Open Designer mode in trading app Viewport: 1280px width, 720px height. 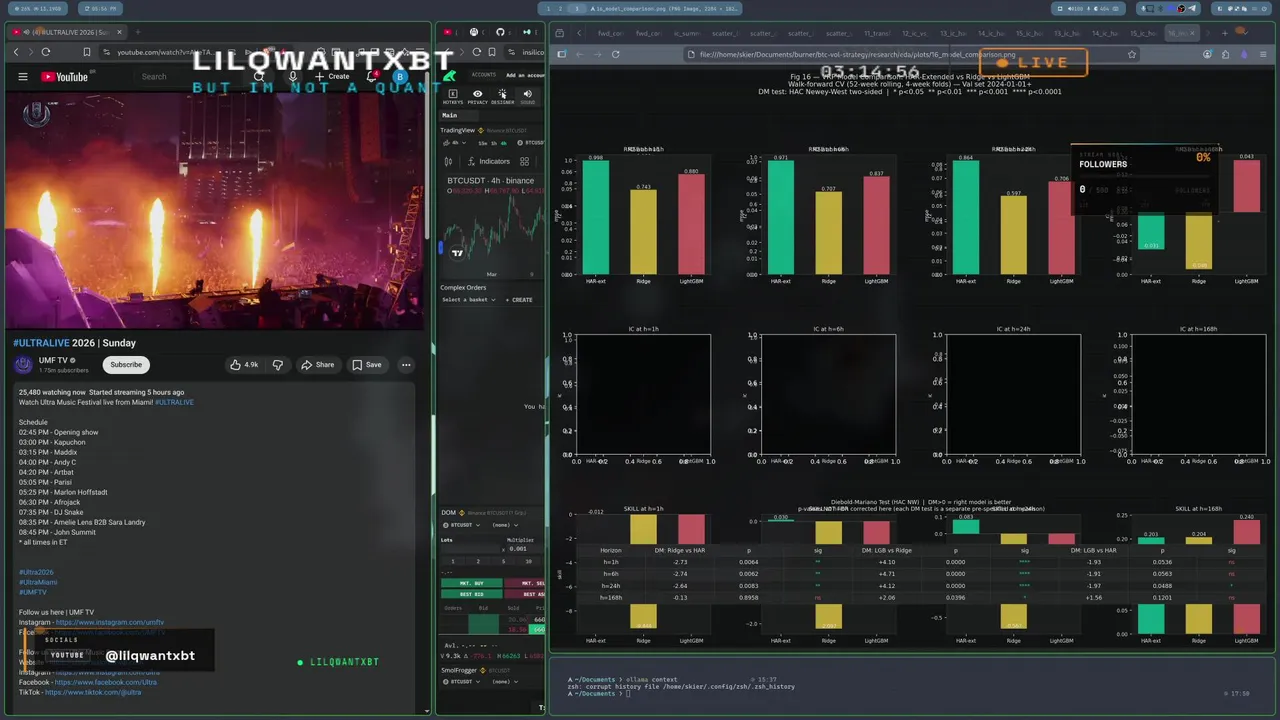coord(502,97)
